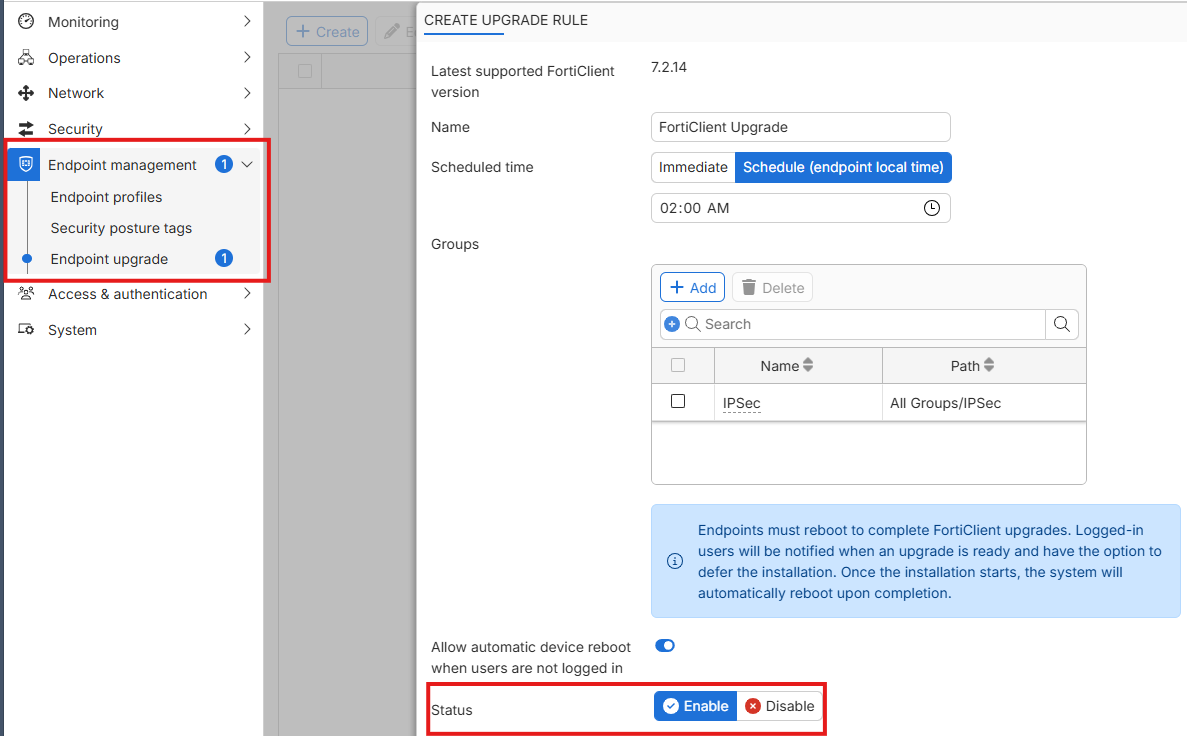Viewport: 1187px width, 736px height.
Task: Click the System gear icon
Action: tap(26, 329)
